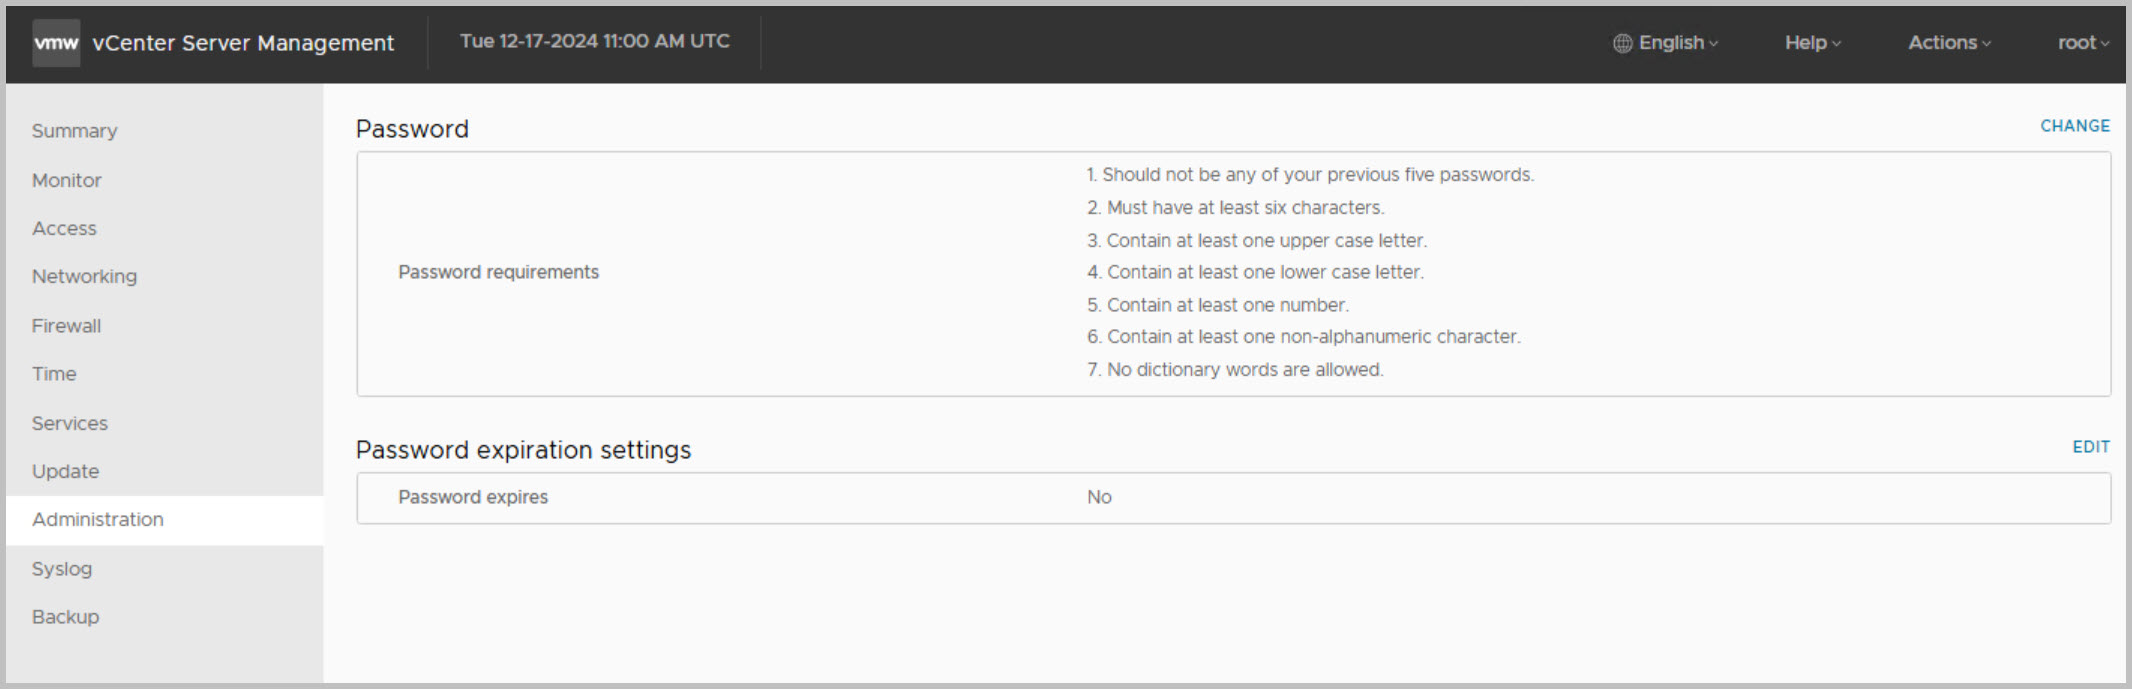2132x689 pixels.
Task: Navigate to Networking settings
Action: (84, 276)
